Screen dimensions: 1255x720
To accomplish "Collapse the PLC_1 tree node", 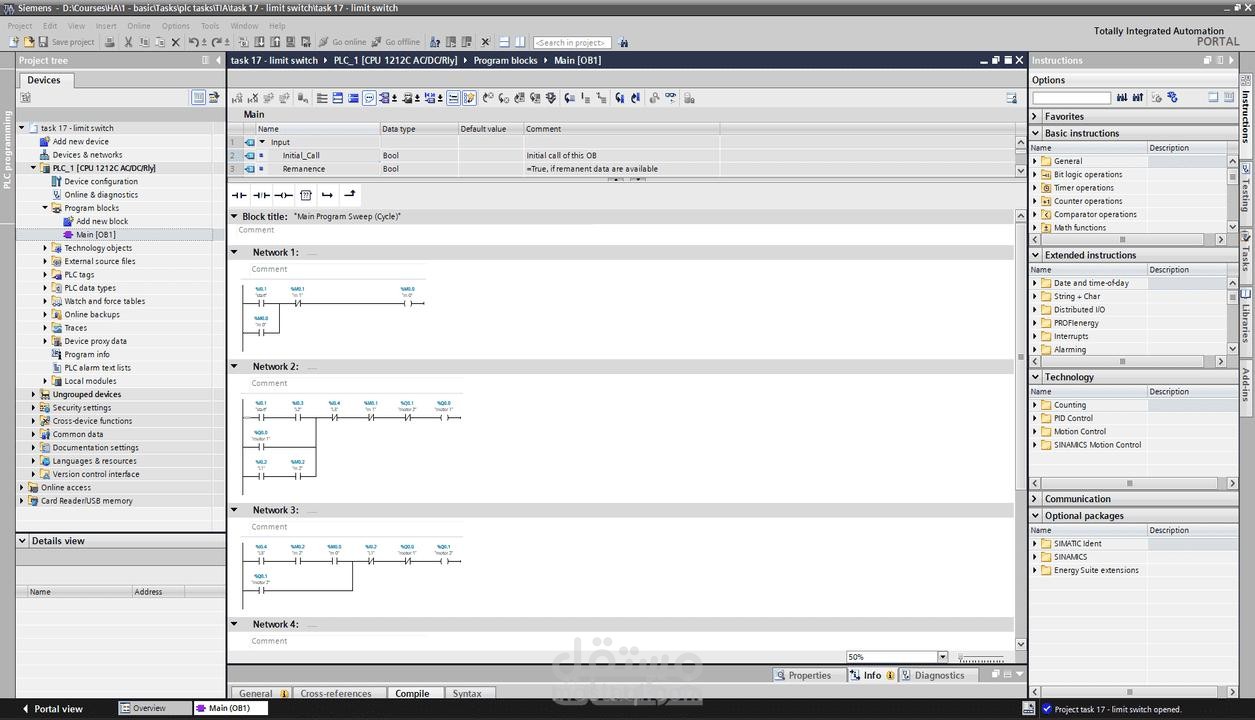I will (34, 168).
